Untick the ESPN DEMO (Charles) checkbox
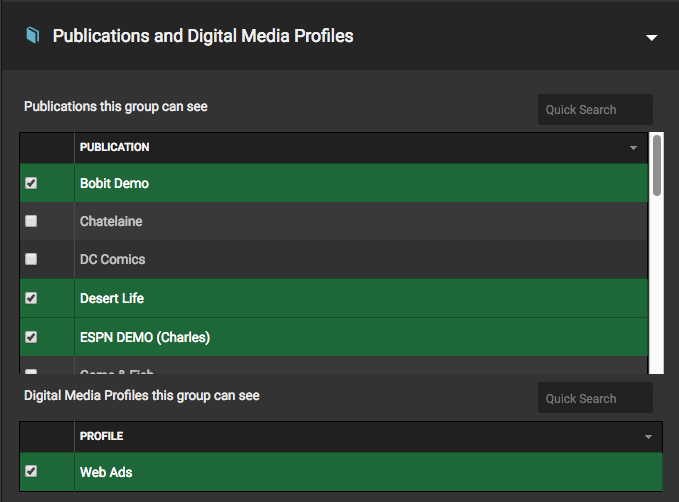The height and width of the screenshot is (502, 679). (x=31, y=337)
